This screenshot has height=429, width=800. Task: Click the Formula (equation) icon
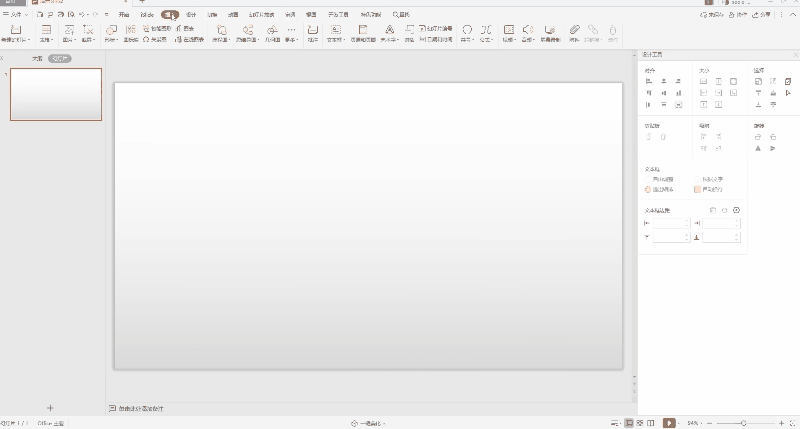click(486, 30)
